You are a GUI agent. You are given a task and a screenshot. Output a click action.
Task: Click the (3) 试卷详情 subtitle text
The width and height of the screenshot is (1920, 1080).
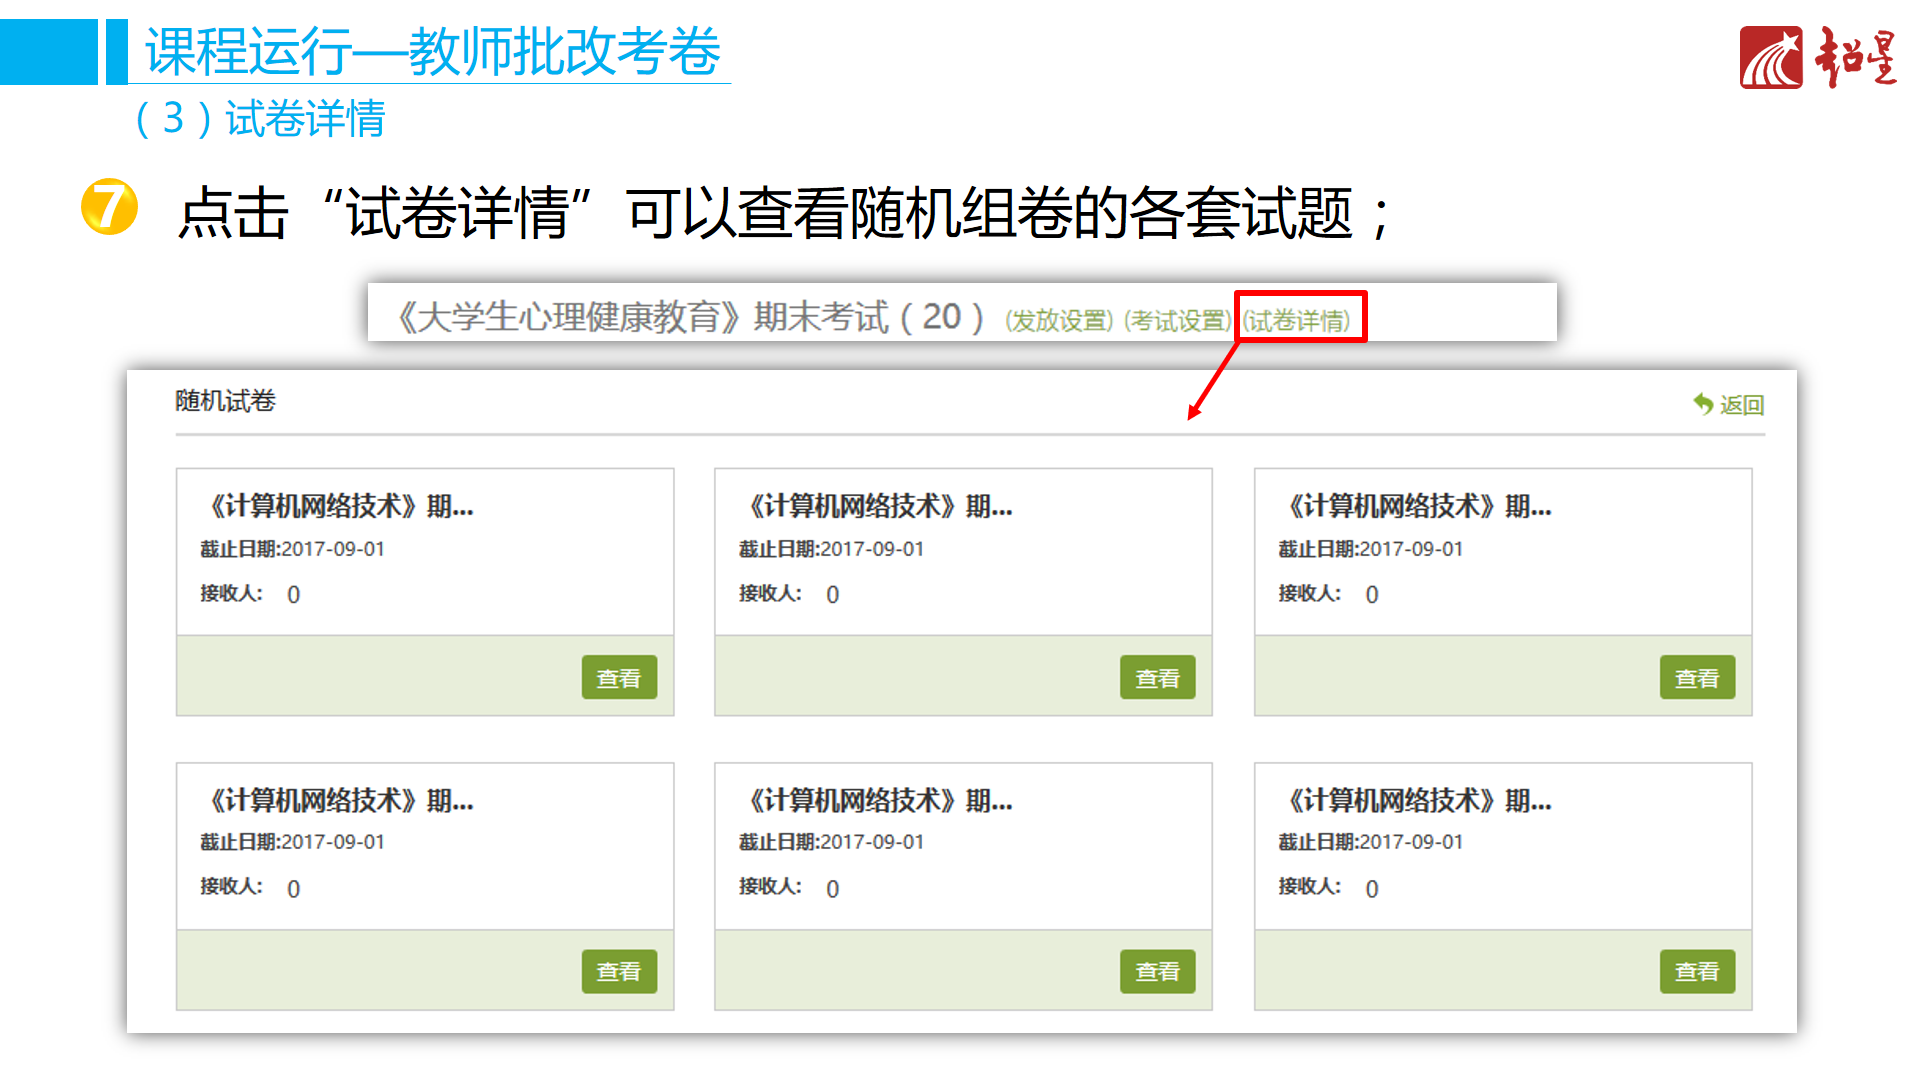[260, 119]
